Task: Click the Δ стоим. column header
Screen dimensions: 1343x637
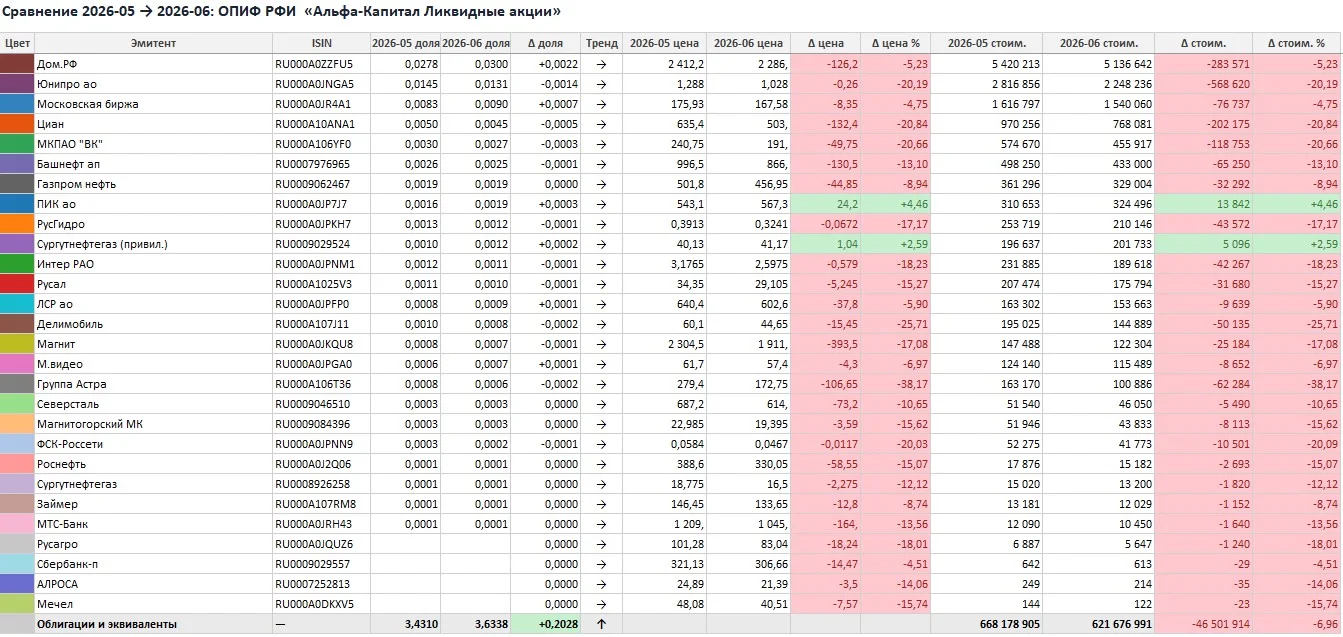Action: 1203,43
